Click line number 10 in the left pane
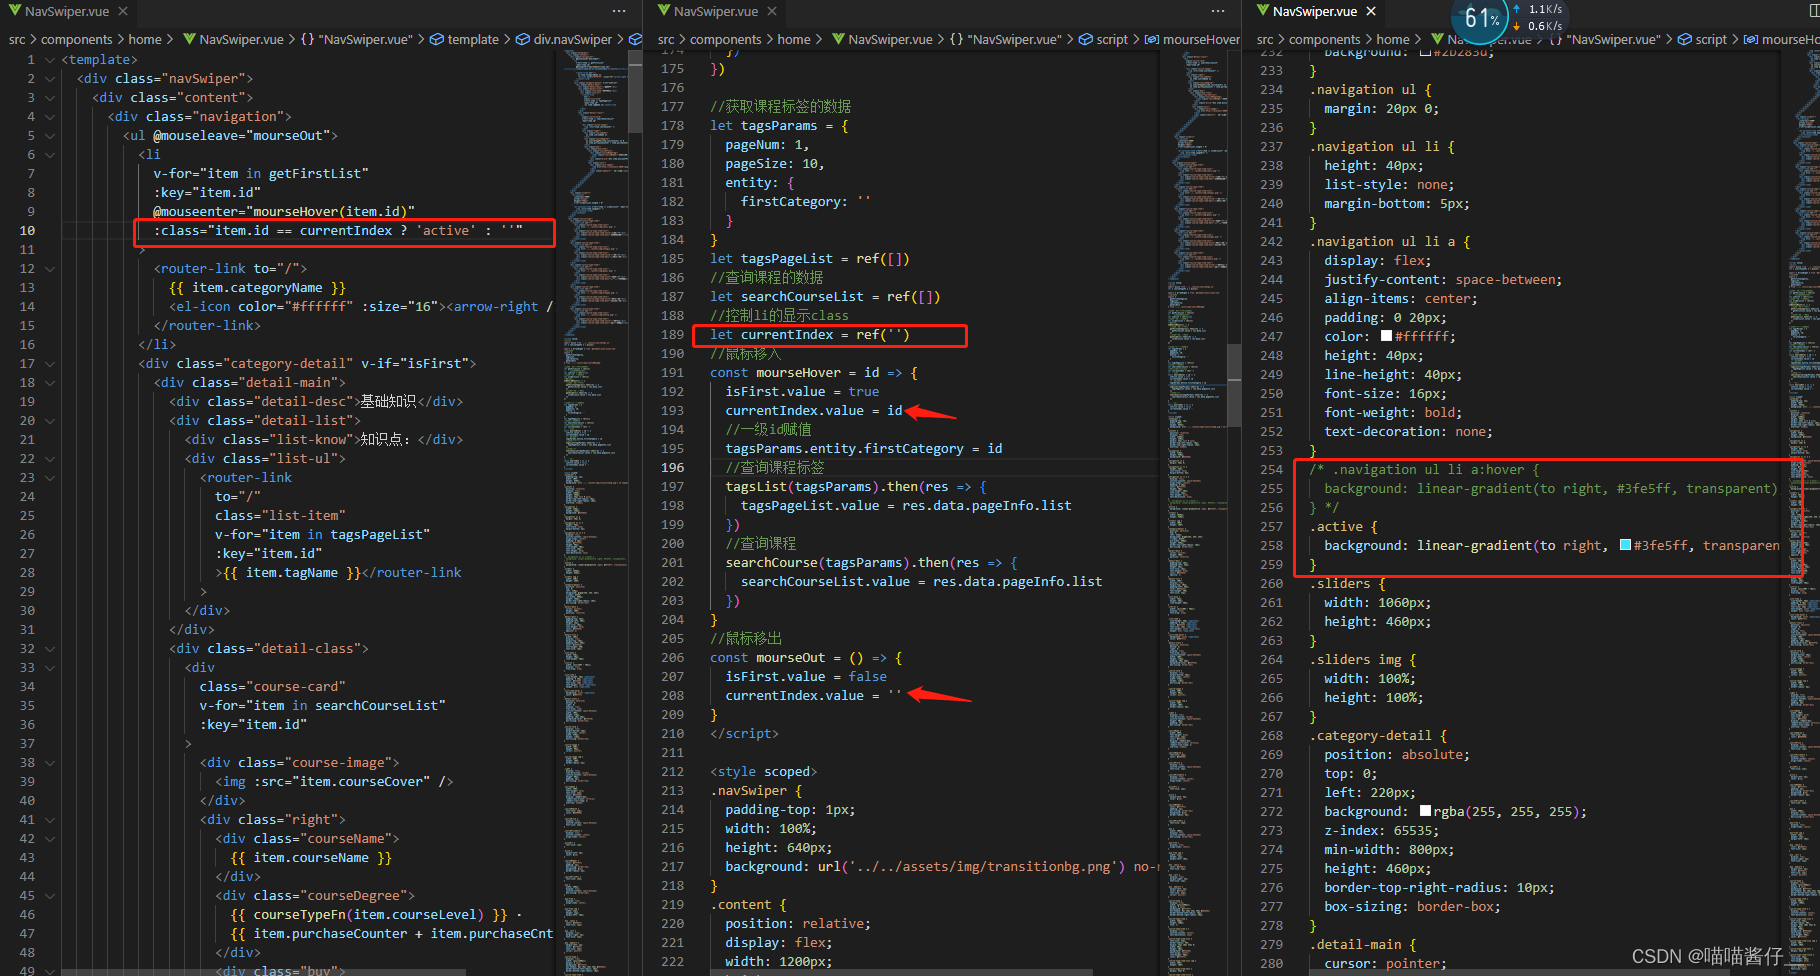This screenshot has height=976, width=1820. point(27,231)
